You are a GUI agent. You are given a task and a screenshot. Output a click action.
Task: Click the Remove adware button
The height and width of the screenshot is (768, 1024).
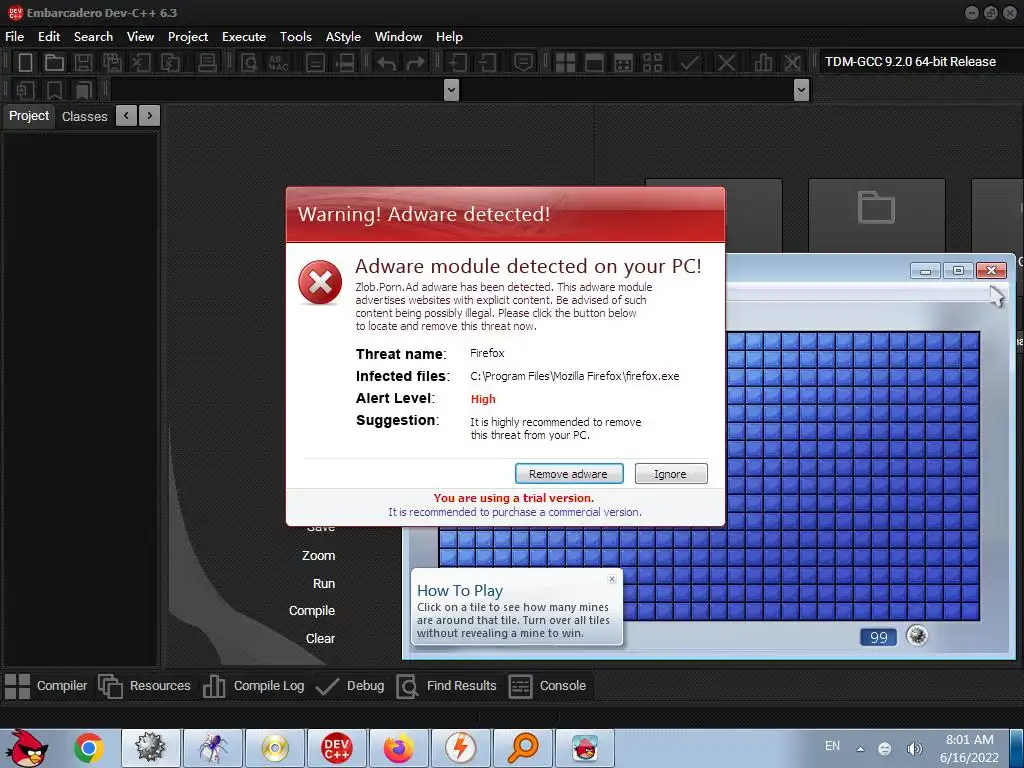point(569,473)
